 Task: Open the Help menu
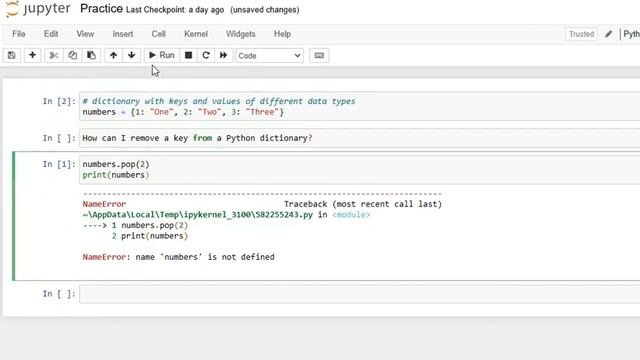tap(282, 34)
